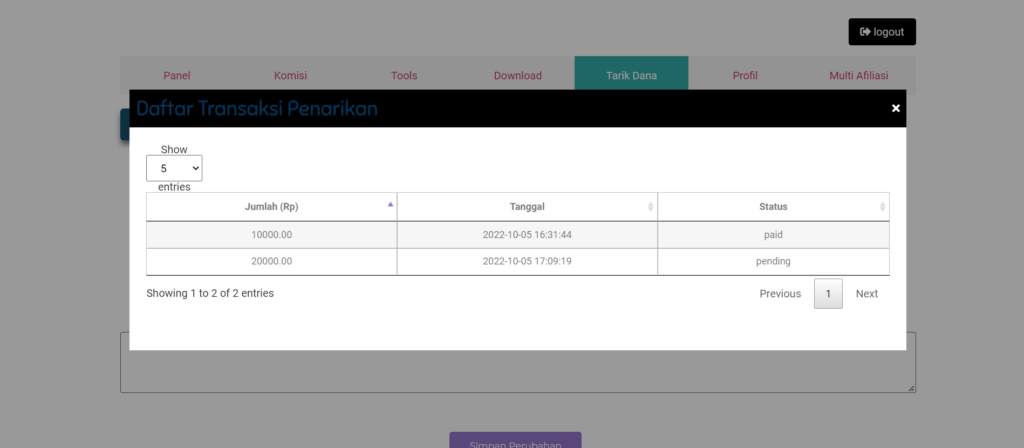Click the logout button
This screenshot has width=1024, height=448.
point(882,32)
